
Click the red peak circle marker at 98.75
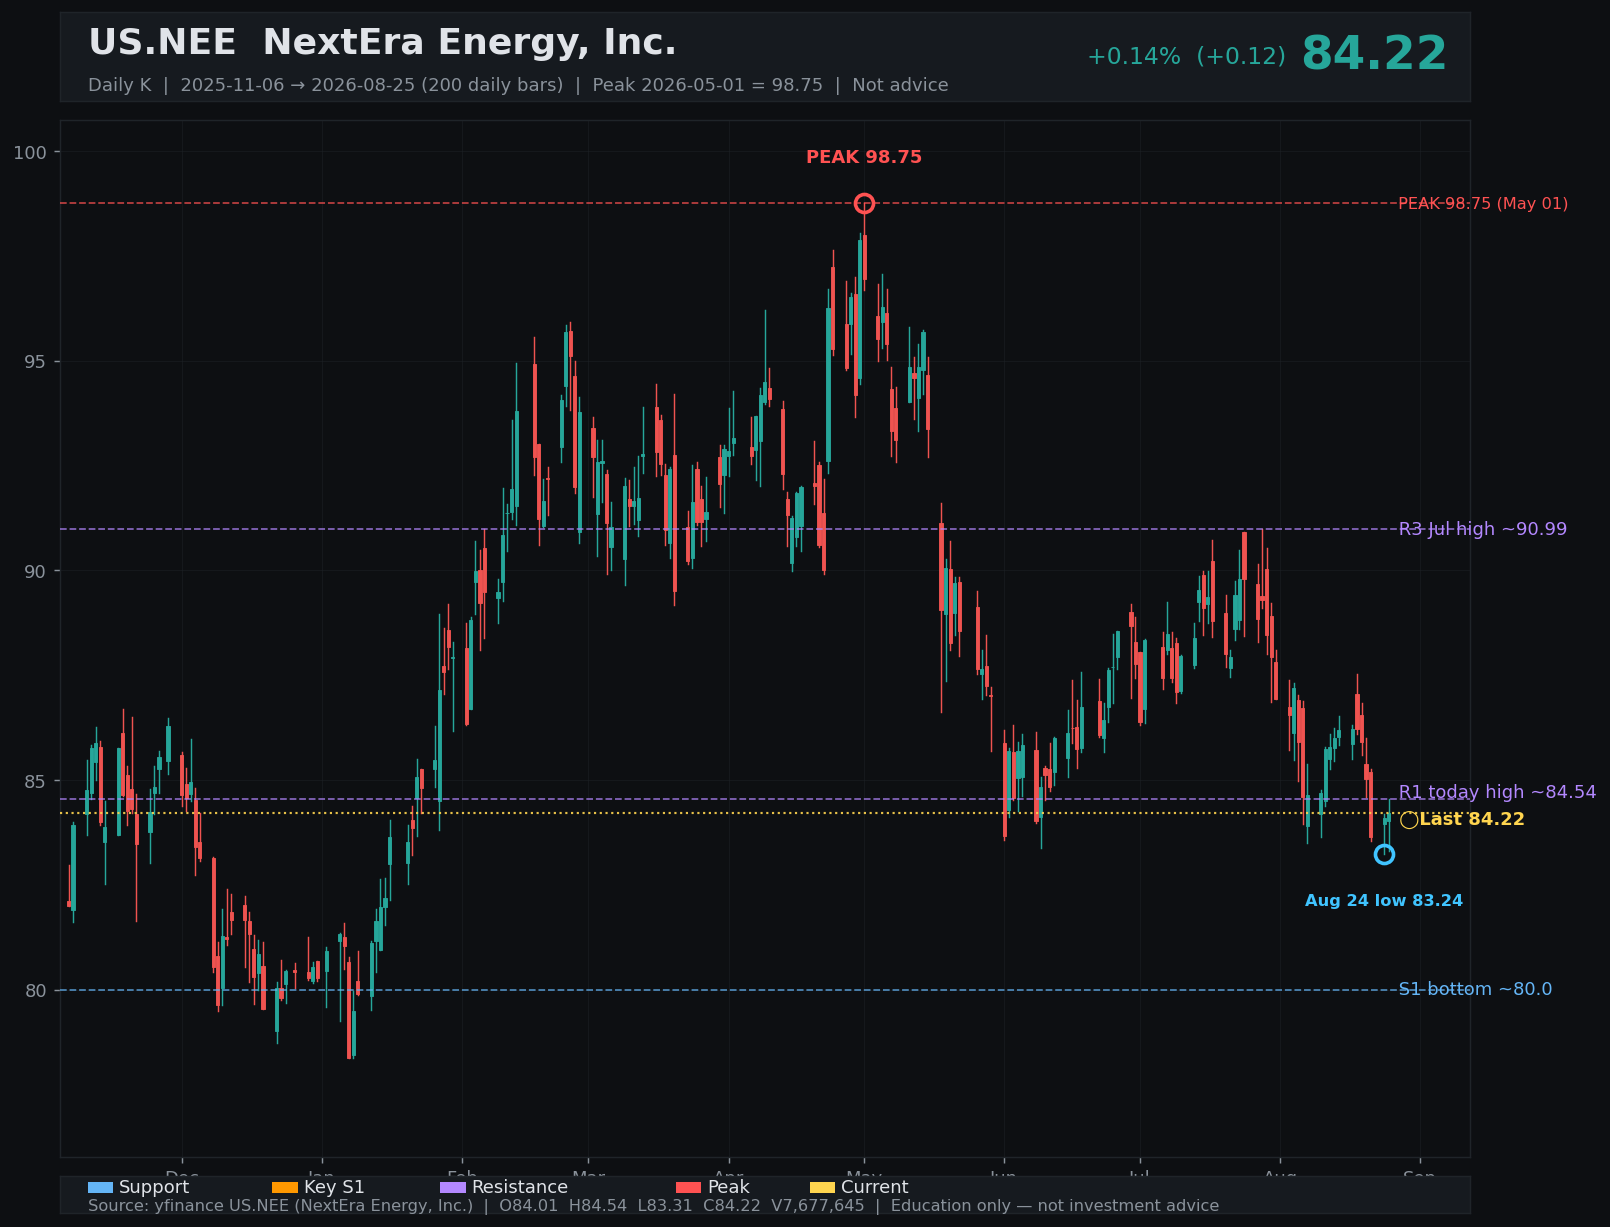(x=864, y=204)
